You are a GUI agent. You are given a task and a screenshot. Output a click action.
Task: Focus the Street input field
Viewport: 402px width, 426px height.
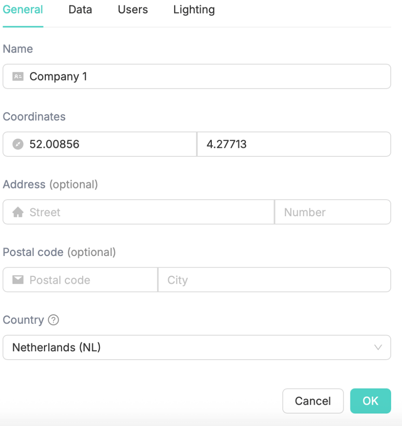138,212
